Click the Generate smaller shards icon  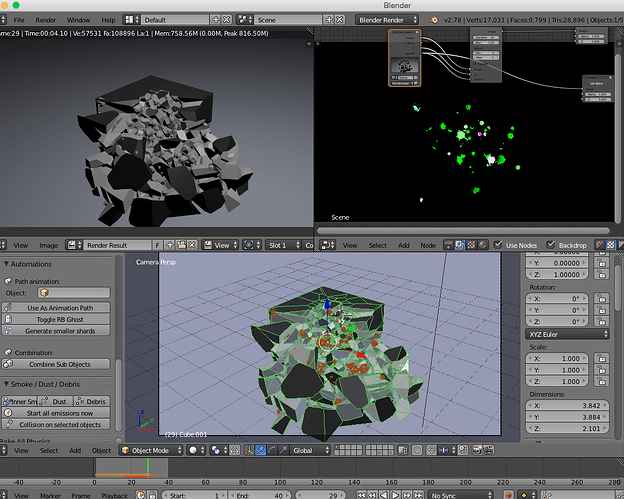8,331
